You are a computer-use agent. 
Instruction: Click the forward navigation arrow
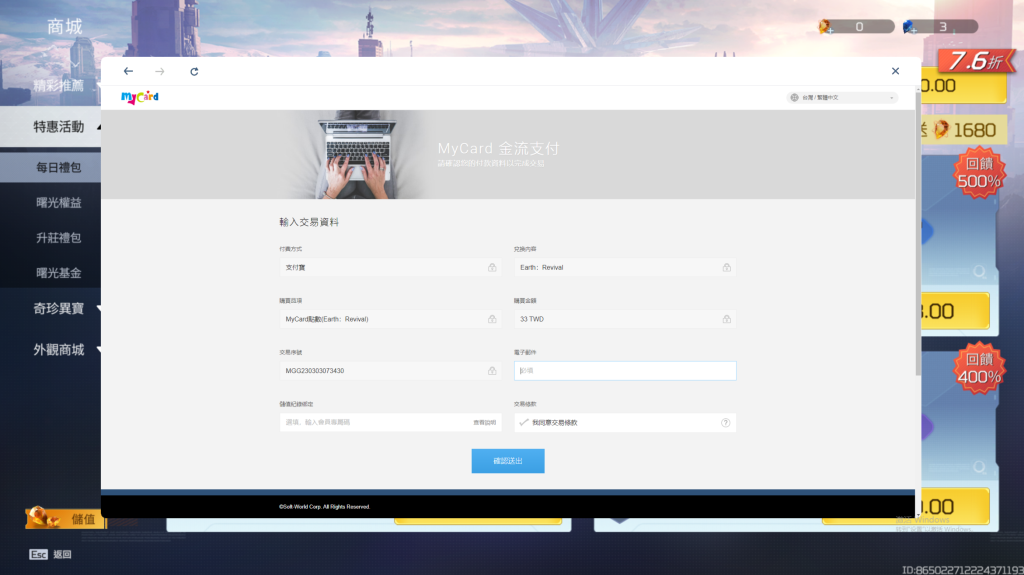point(160,71)
